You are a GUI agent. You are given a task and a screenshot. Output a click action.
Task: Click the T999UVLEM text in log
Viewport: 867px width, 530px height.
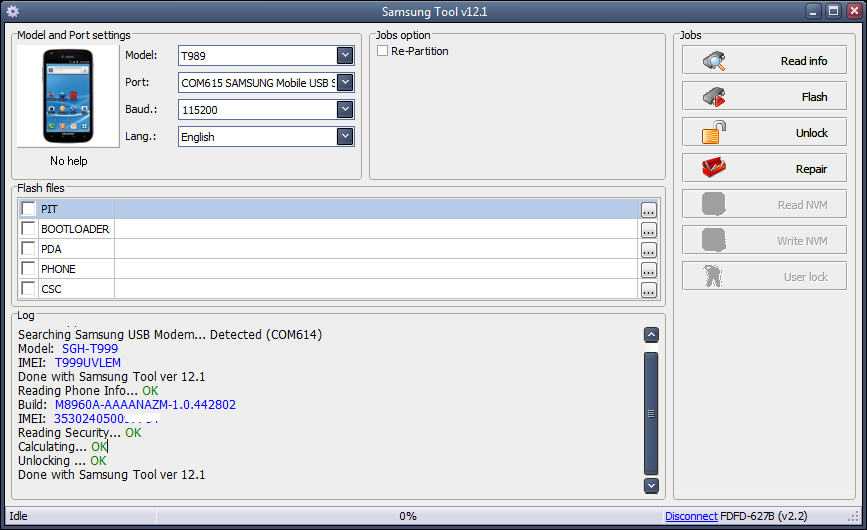pos(87,363)
